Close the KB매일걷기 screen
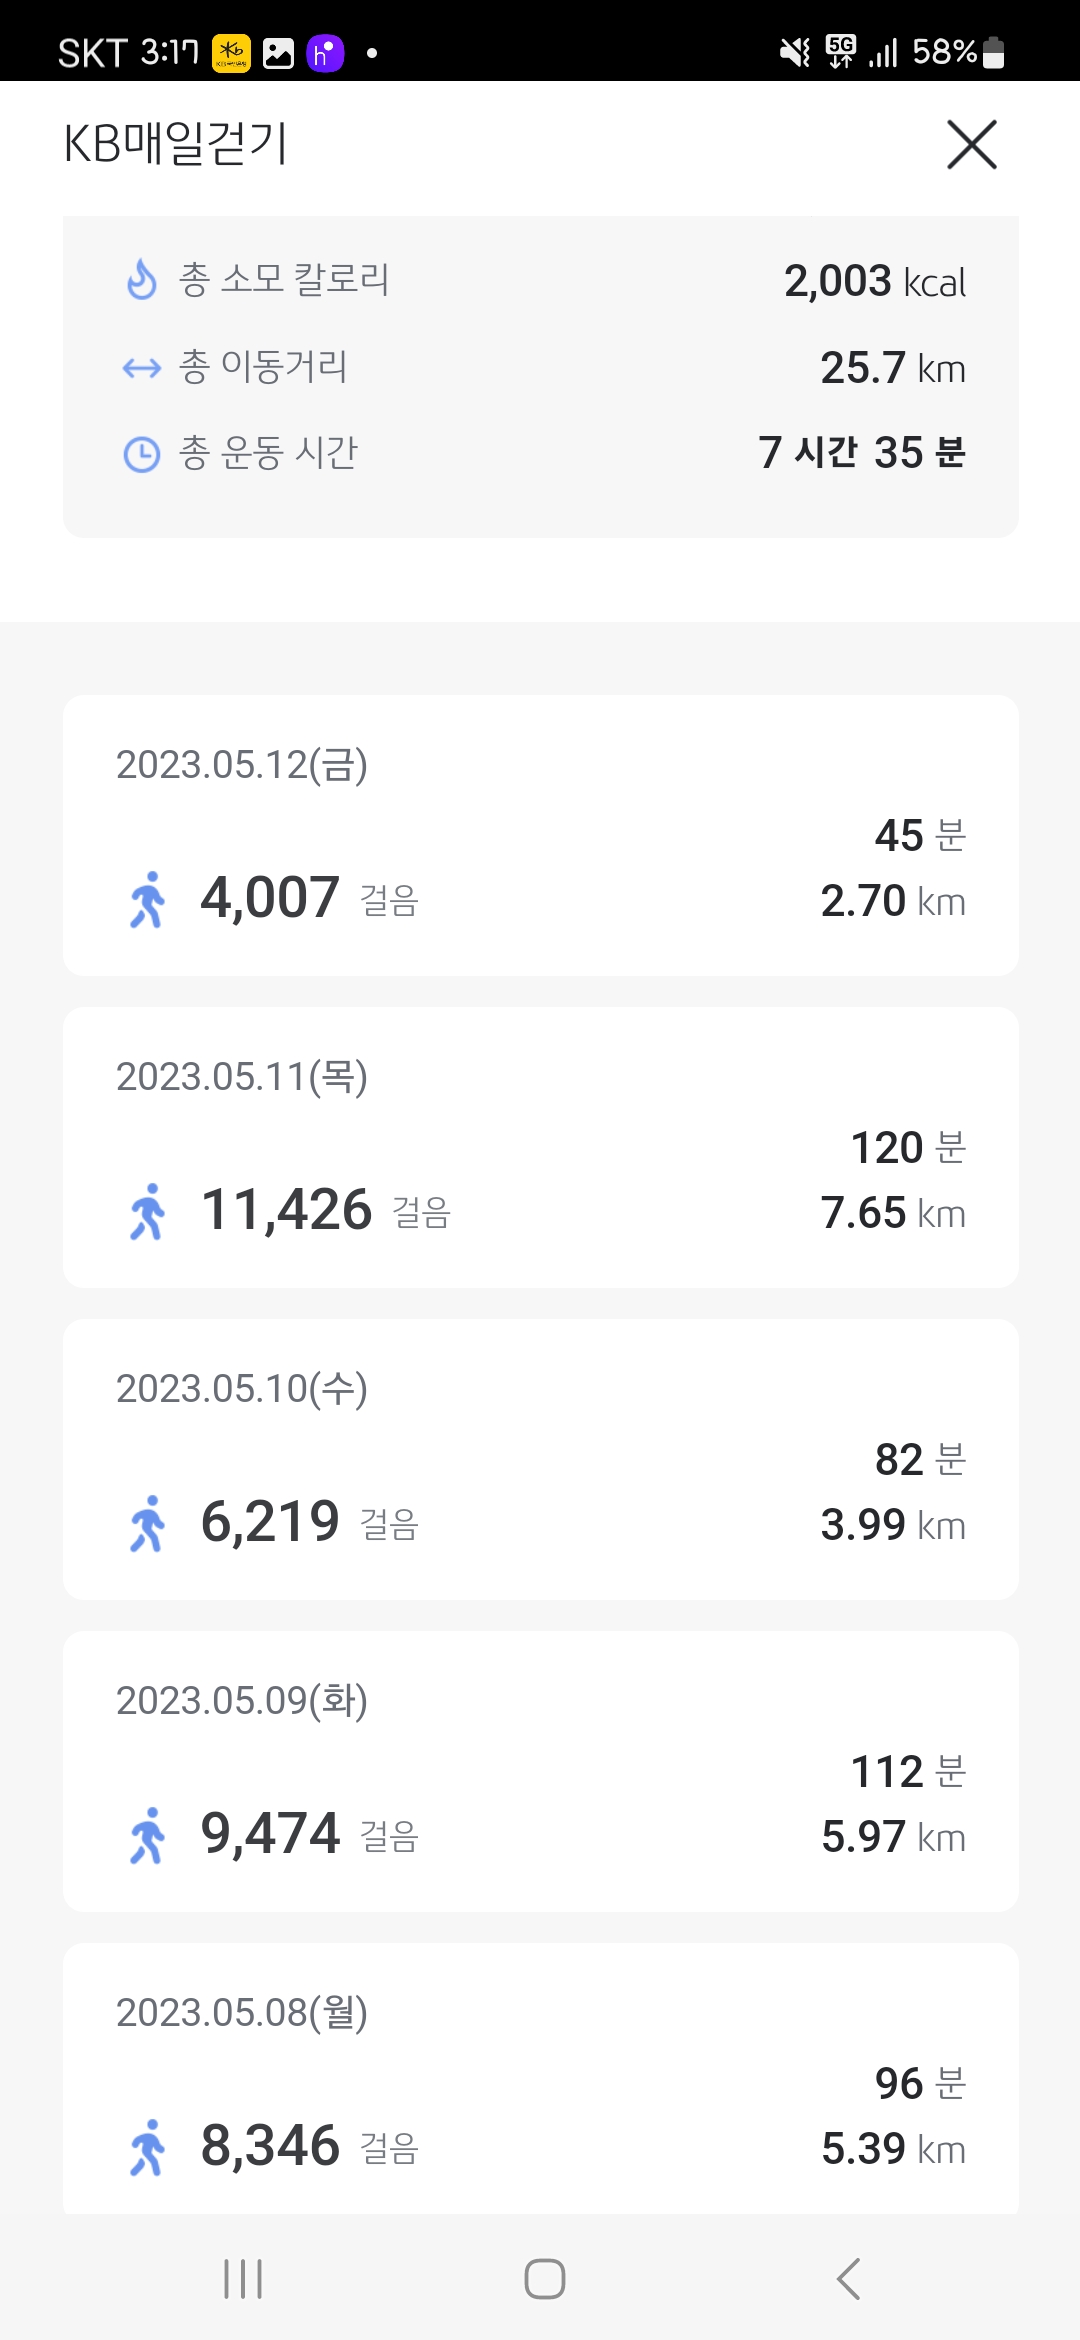This screenshot has height=2340, width=1080. (x=971, y=145)
